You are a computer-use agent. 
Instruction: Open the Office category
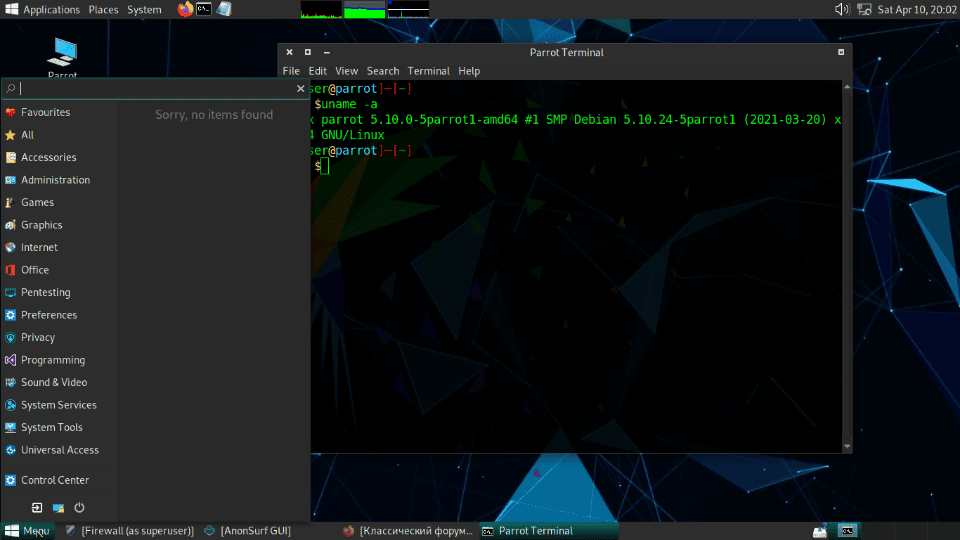pyautogui.click(x=59, y=270)
